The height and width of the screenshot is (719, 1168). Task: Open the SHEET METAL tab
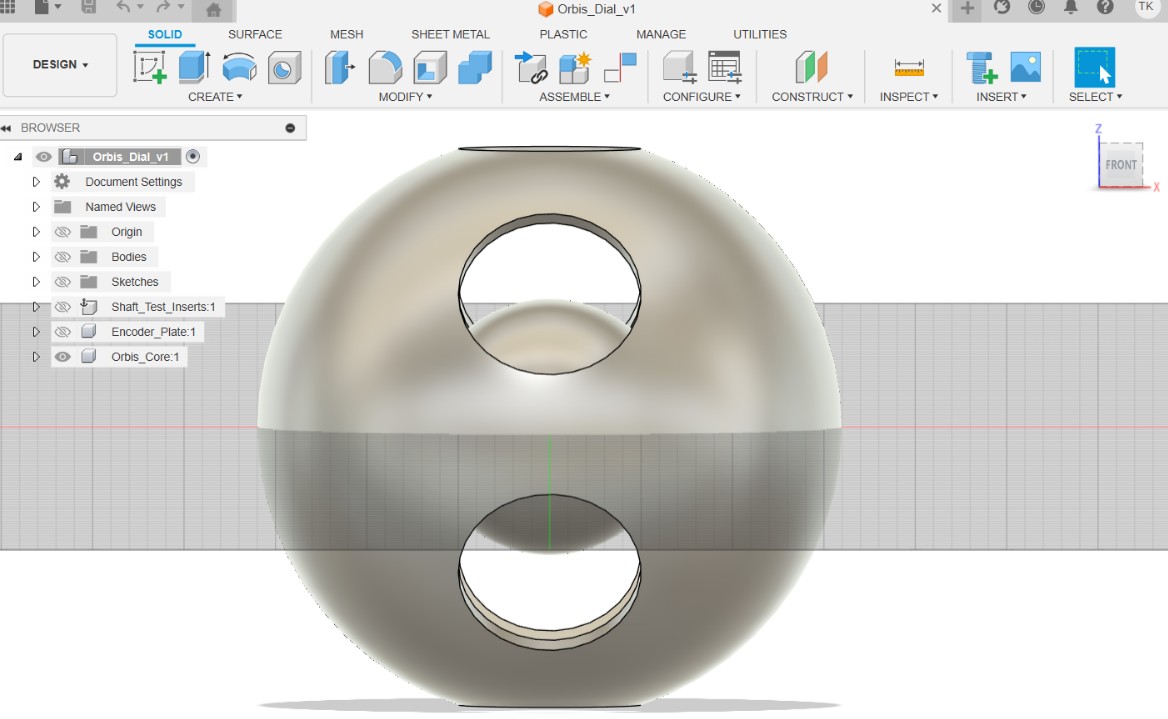[450, 34]
